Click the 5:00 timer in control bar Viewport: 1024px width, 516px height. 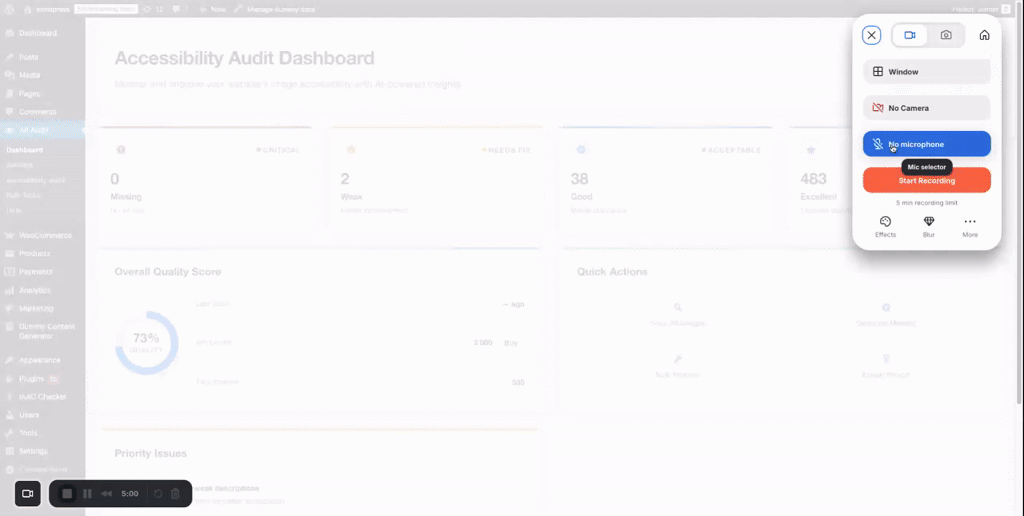point(130,494)
